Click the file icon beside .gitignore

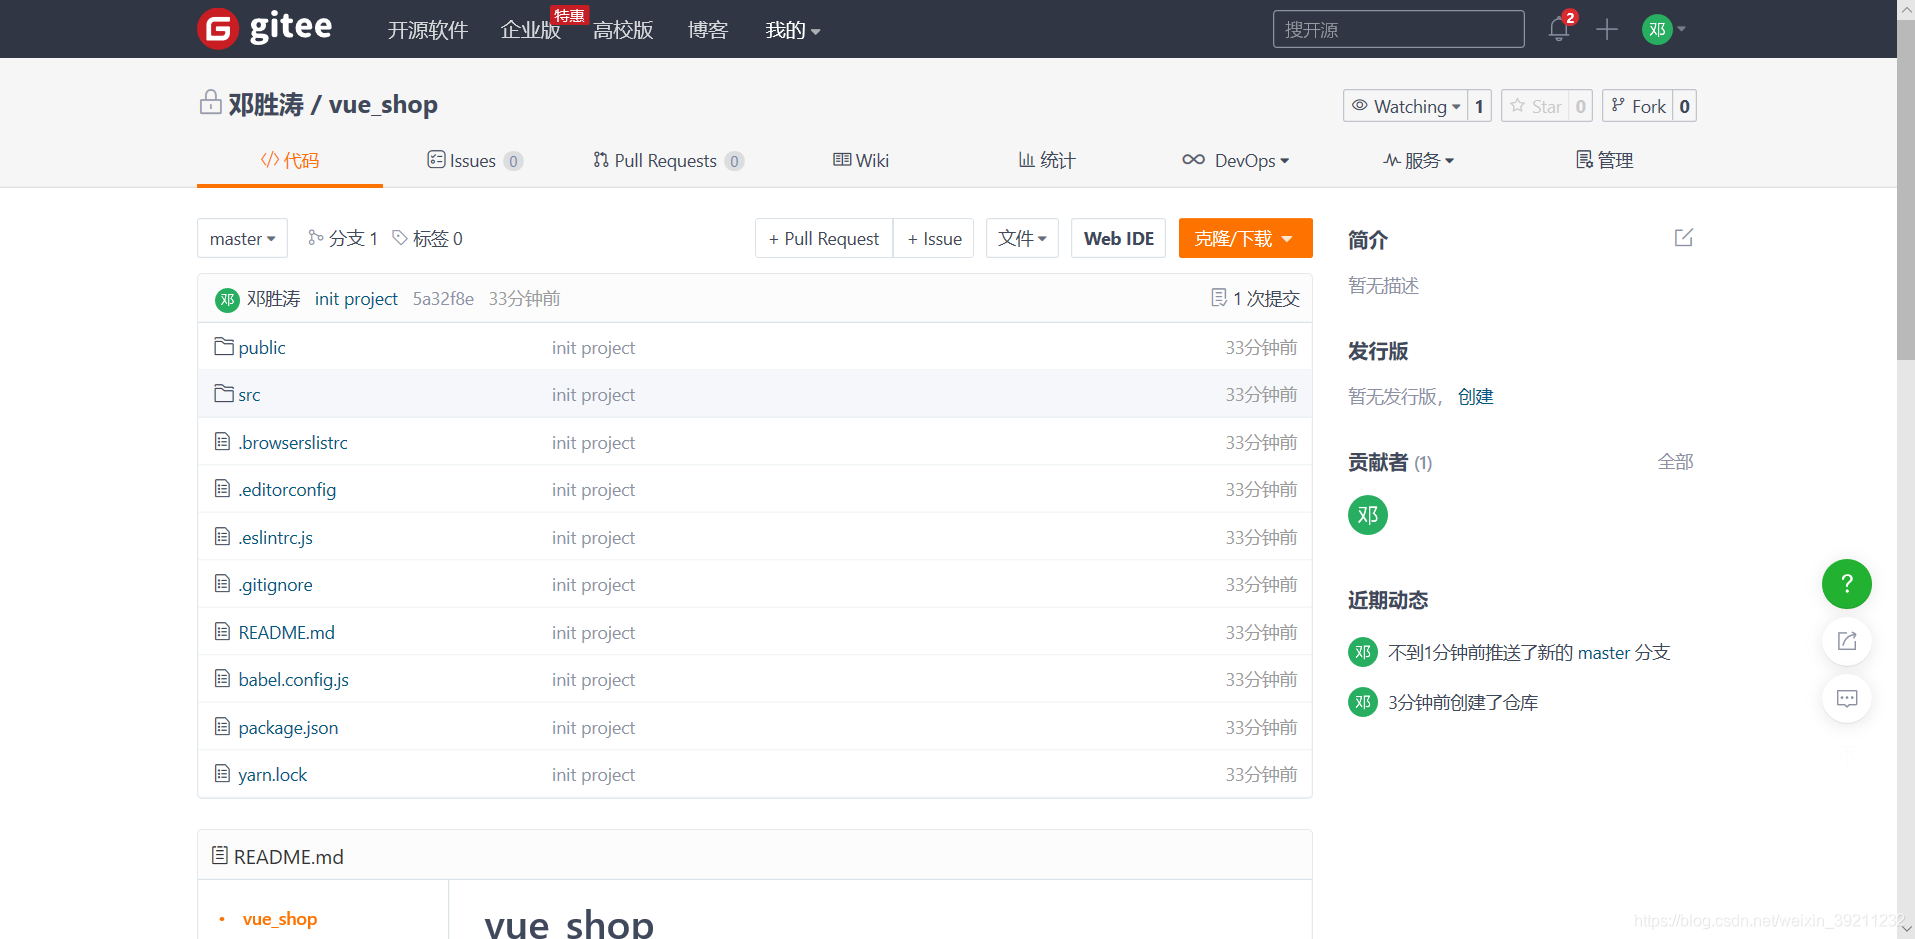(x=222, y=584)
